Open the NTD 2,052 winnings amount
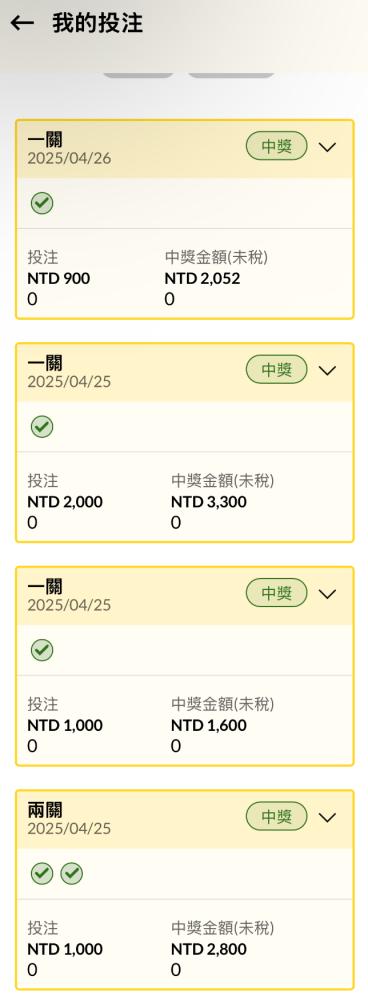 click(202, 279)
